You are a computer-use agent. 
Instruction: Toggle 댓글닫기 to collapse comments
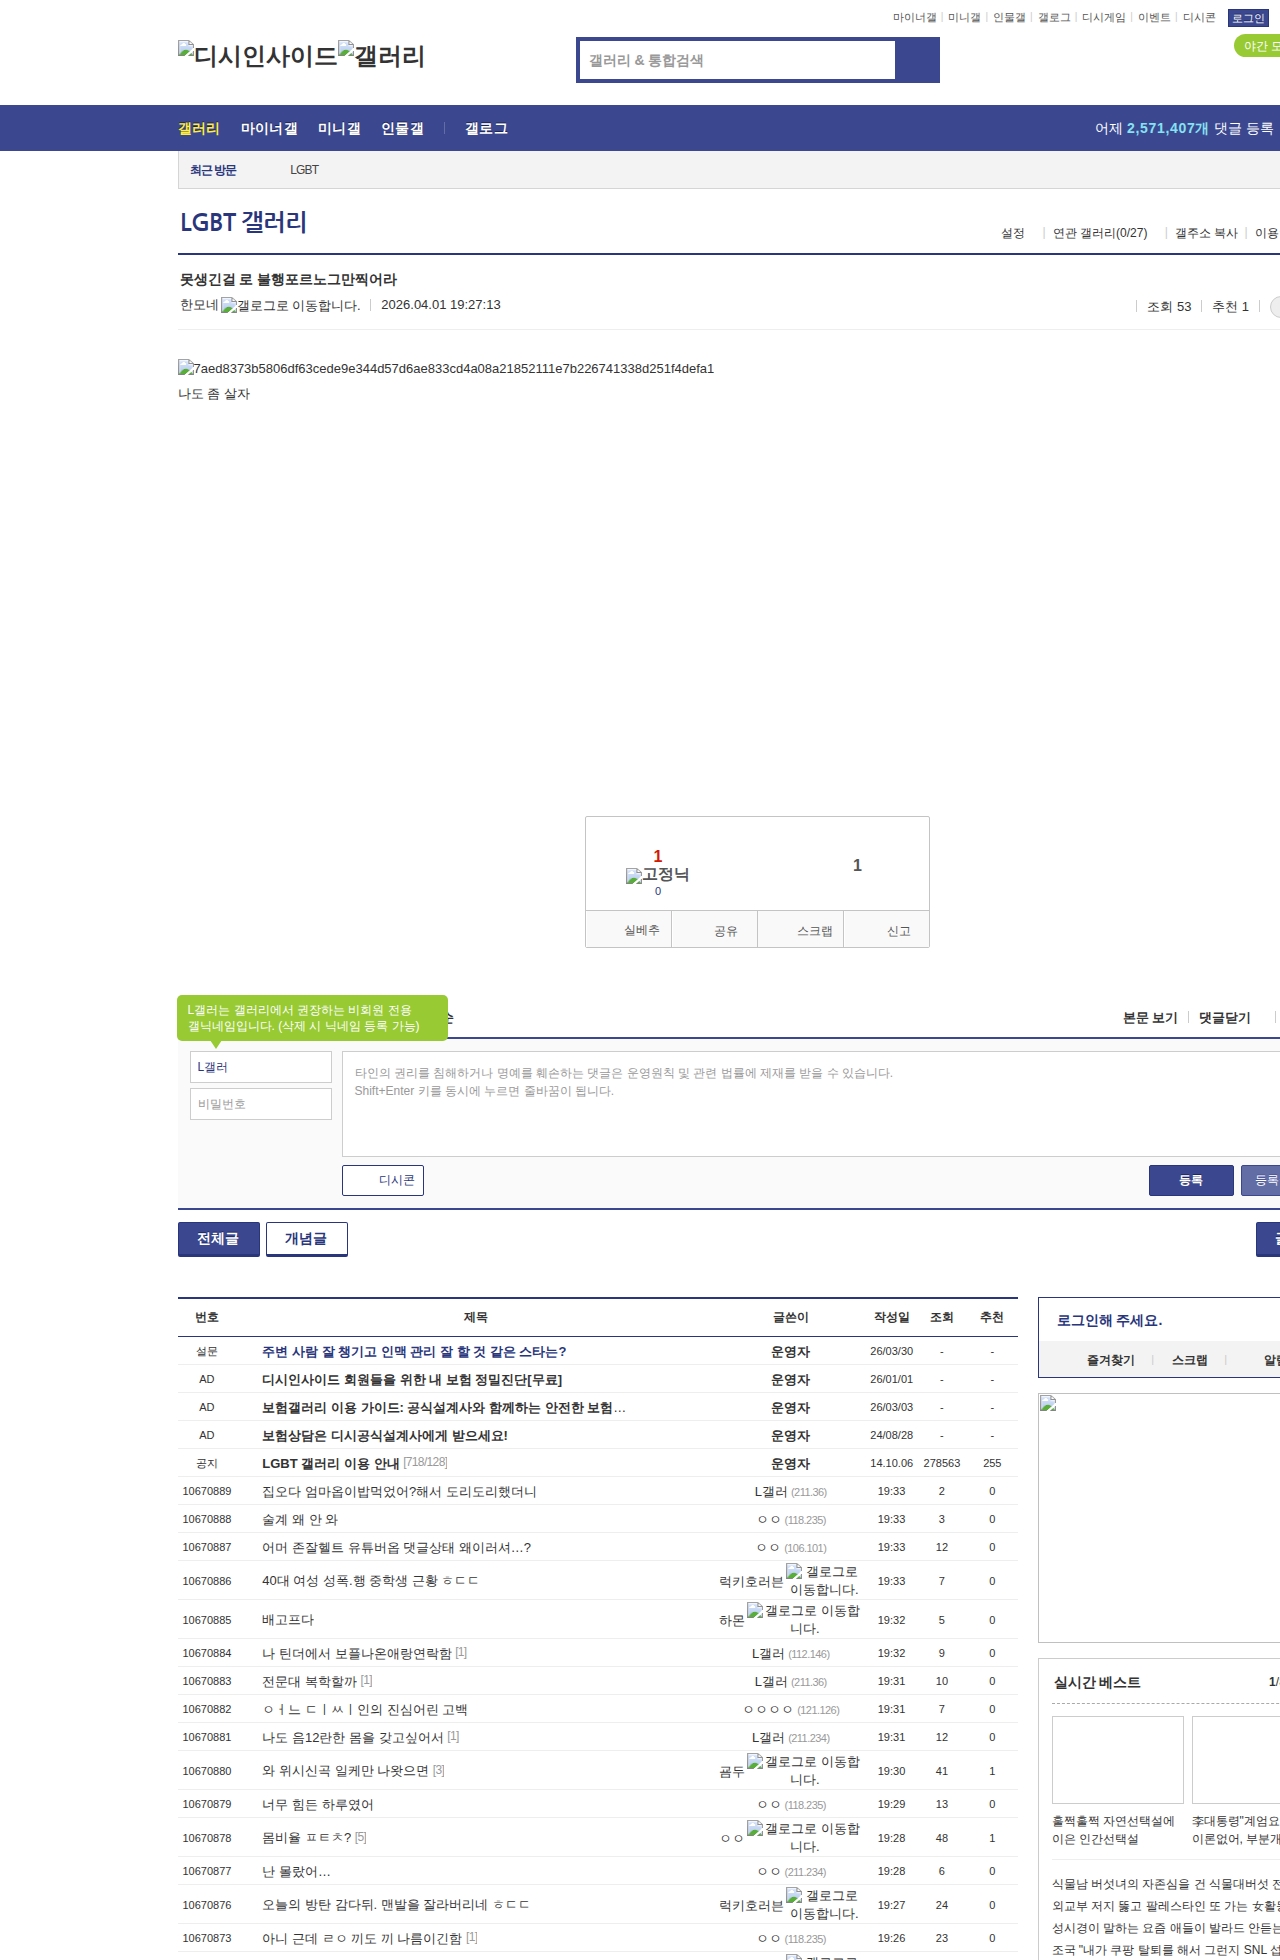coord(1225,1018)
